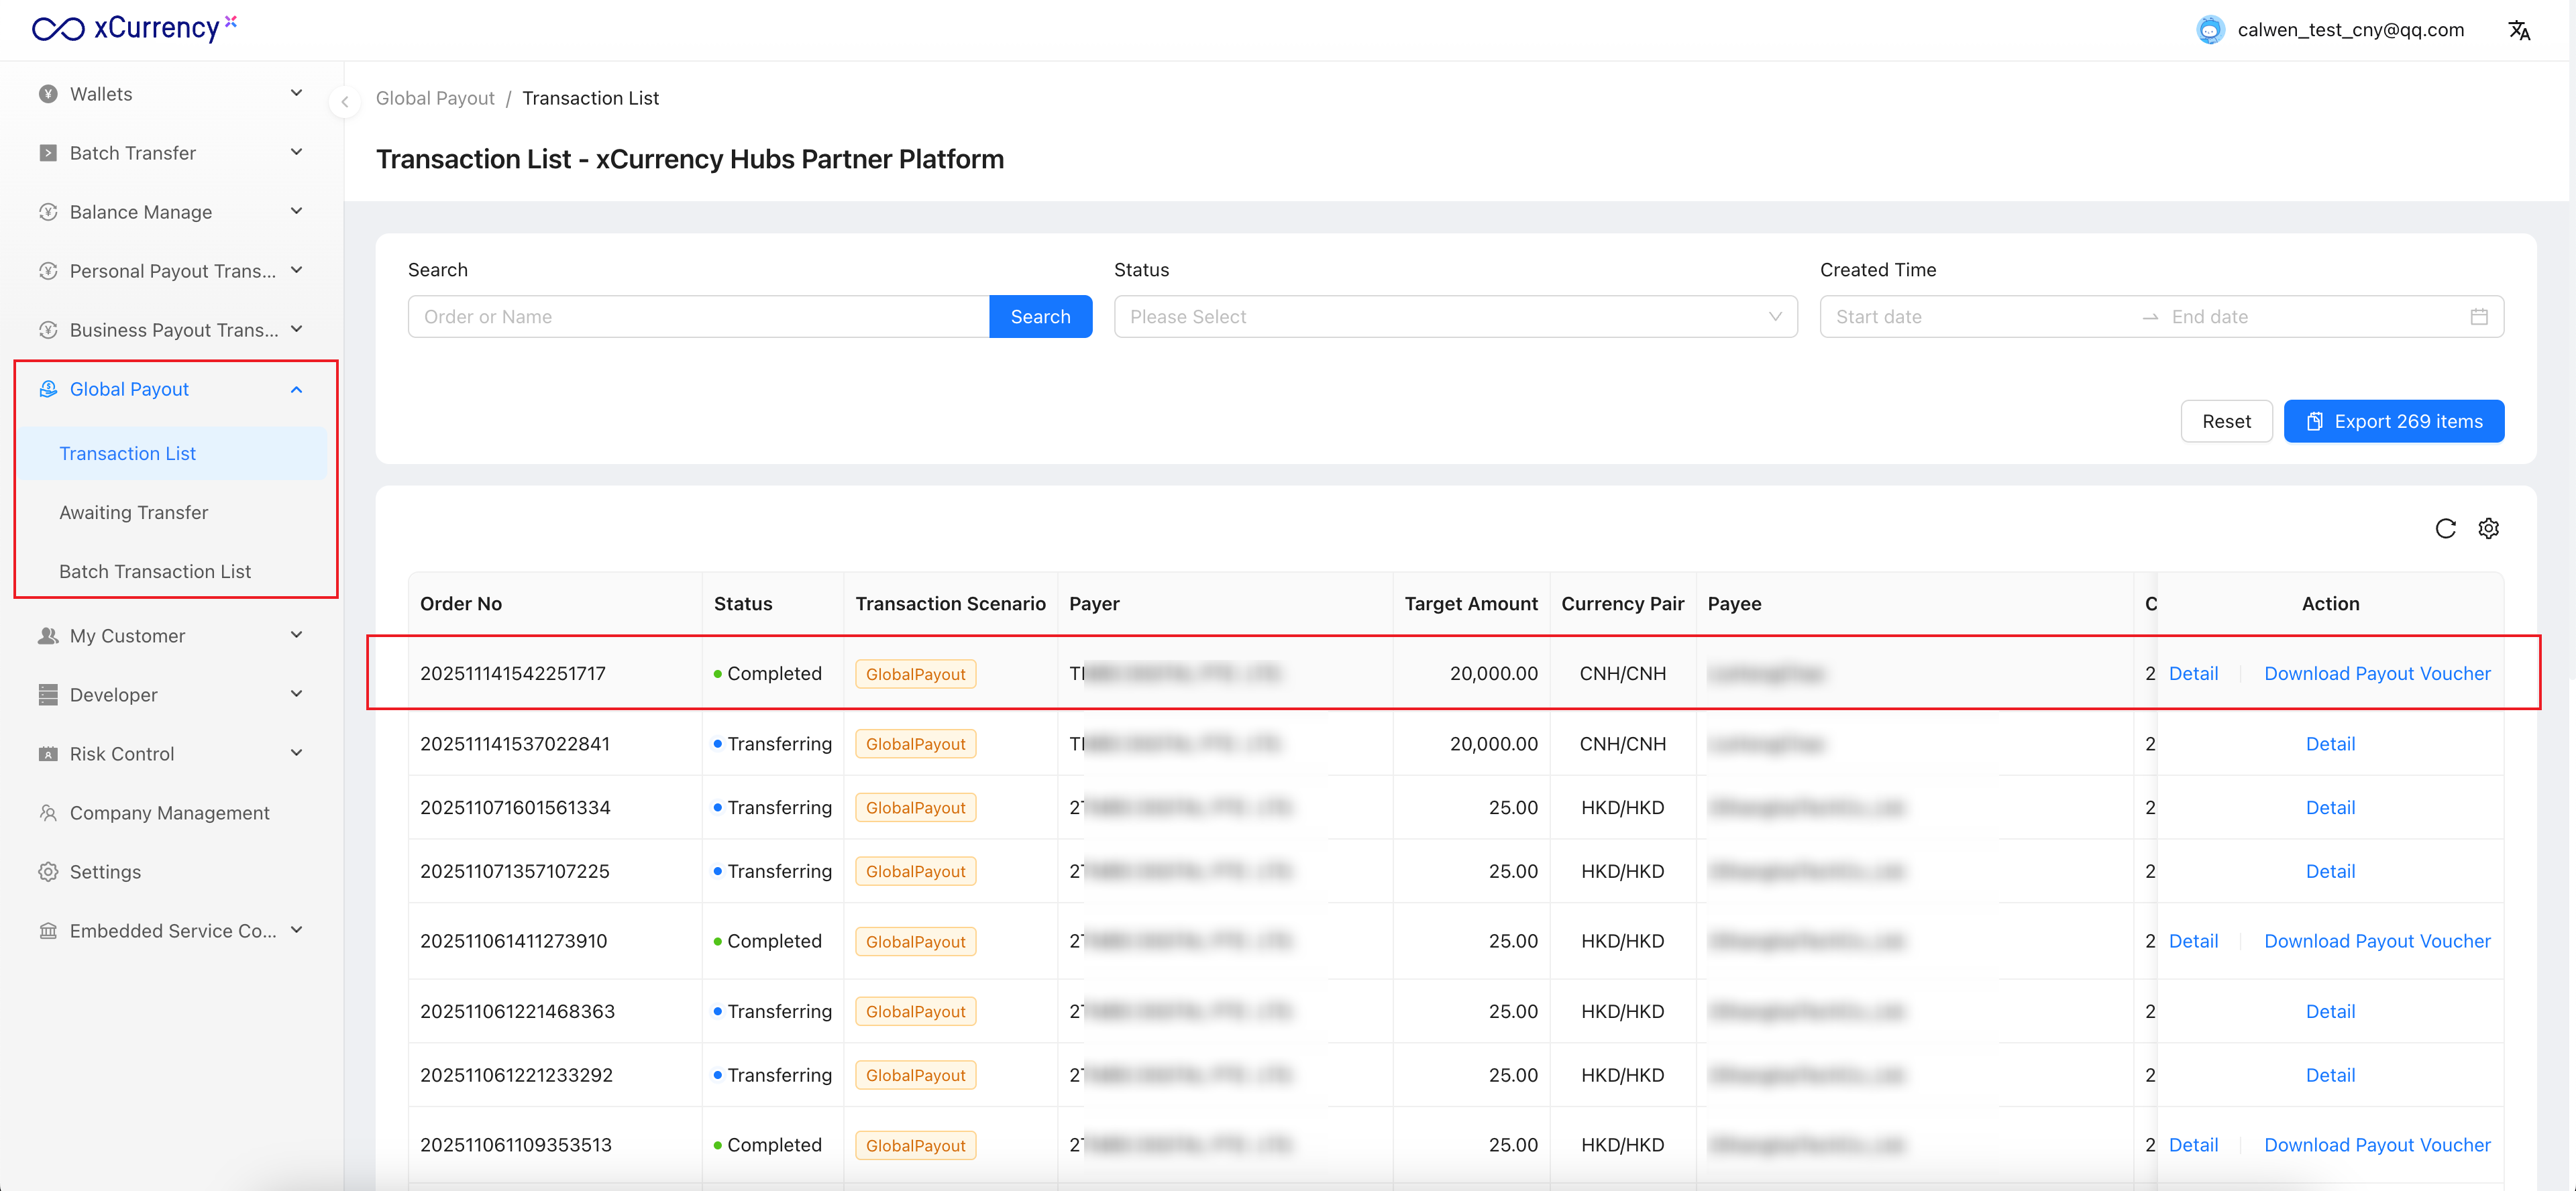Viewport: 2576px width, 1191px height.
Task: Open Settings in the sidebar
Action: tap(105, 871)
